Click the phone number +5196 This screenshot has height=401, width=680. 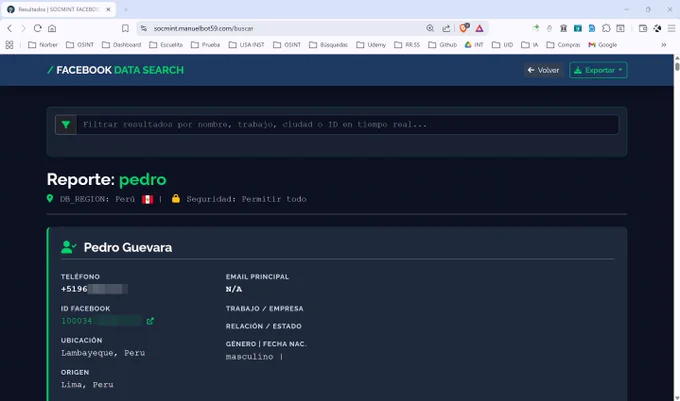coord(94,289)
